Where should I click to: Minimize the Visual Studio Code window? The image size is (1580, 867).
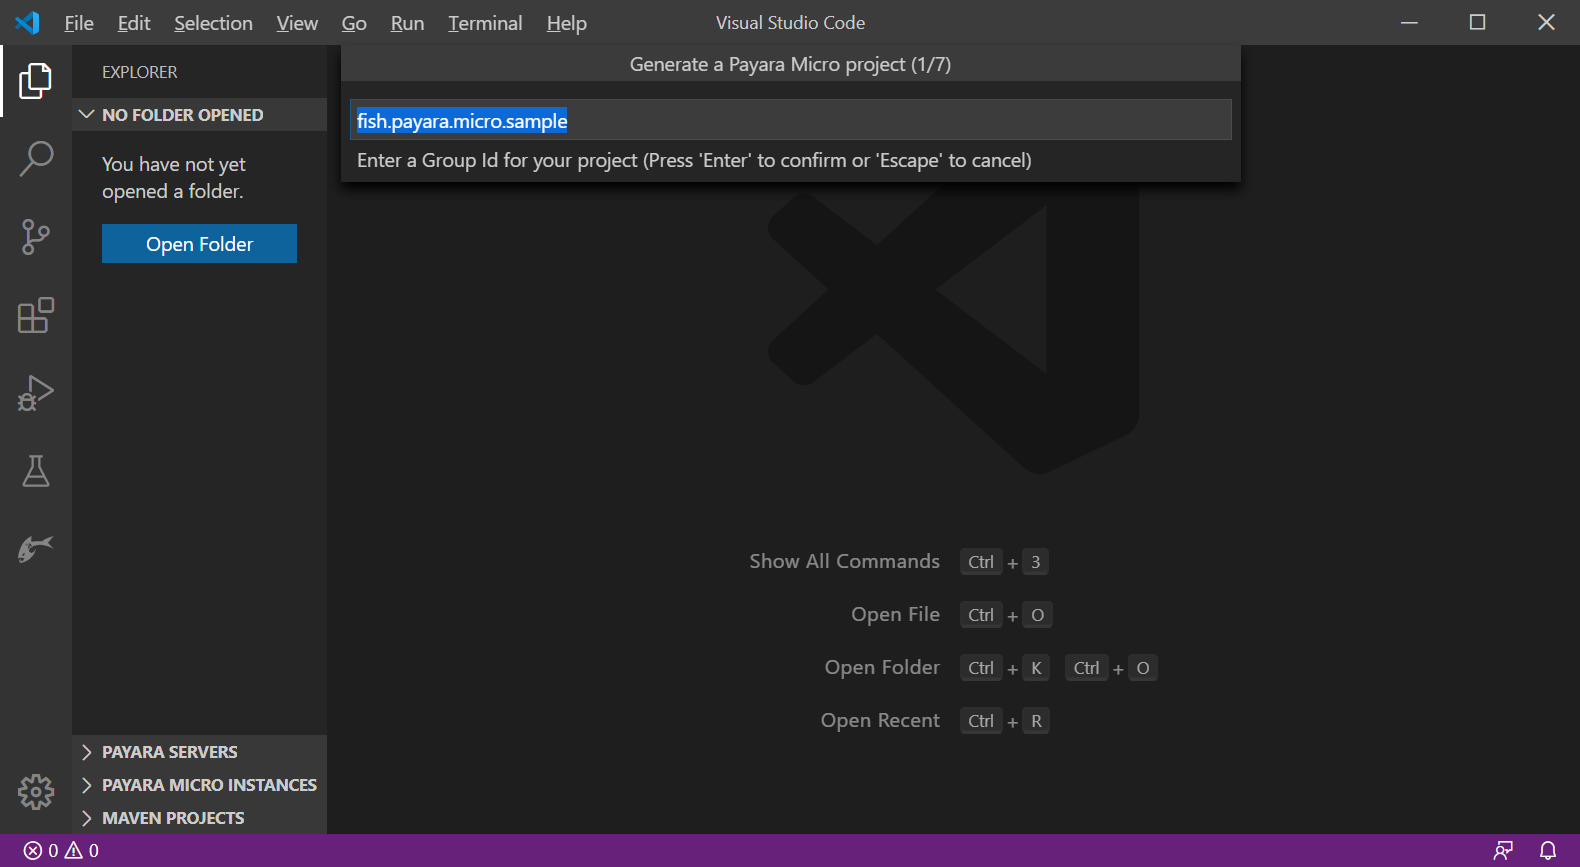click(1409, 22)
